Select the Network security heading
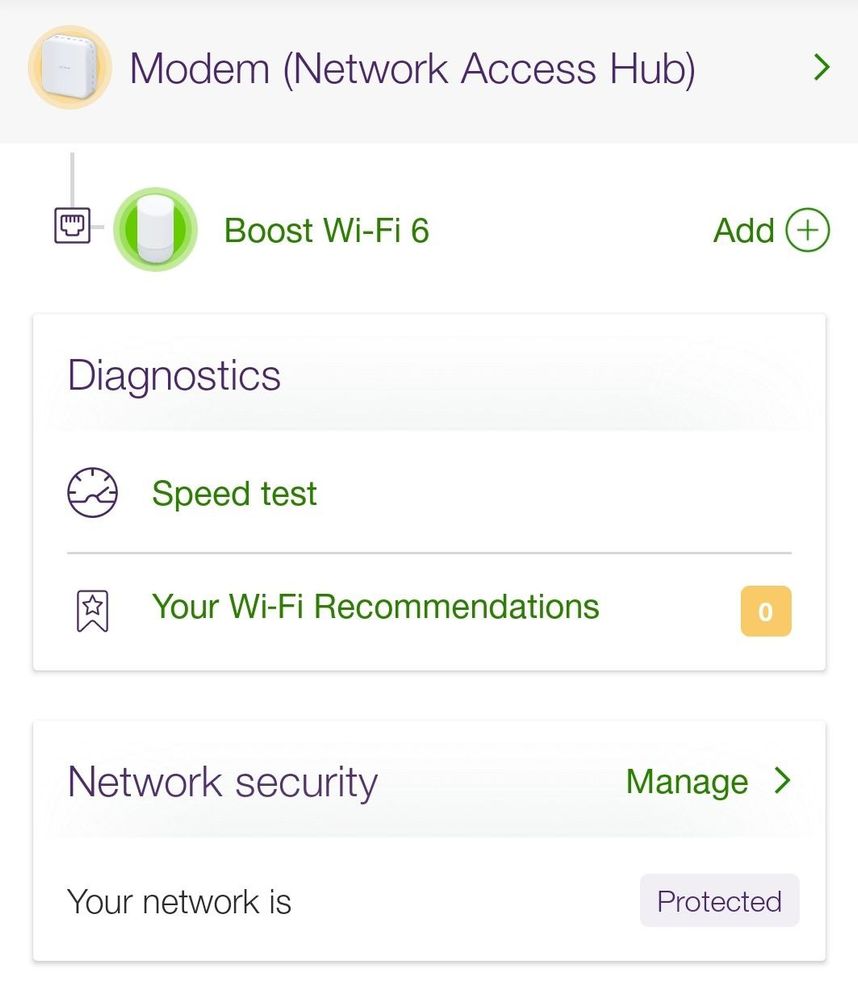This screenshot has width=858, height=998. (222, 781)
